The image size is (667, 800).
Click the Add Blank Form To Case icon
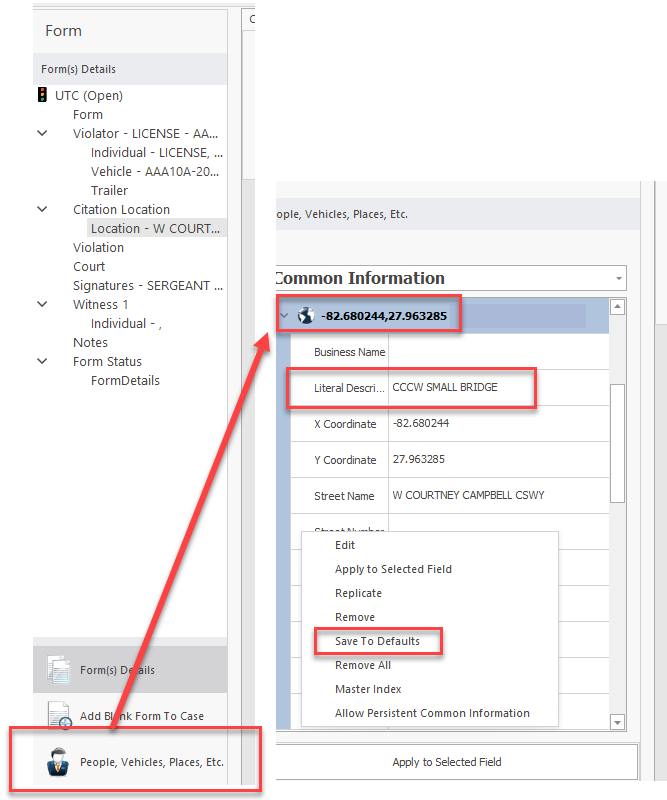(x=58, y=716)
